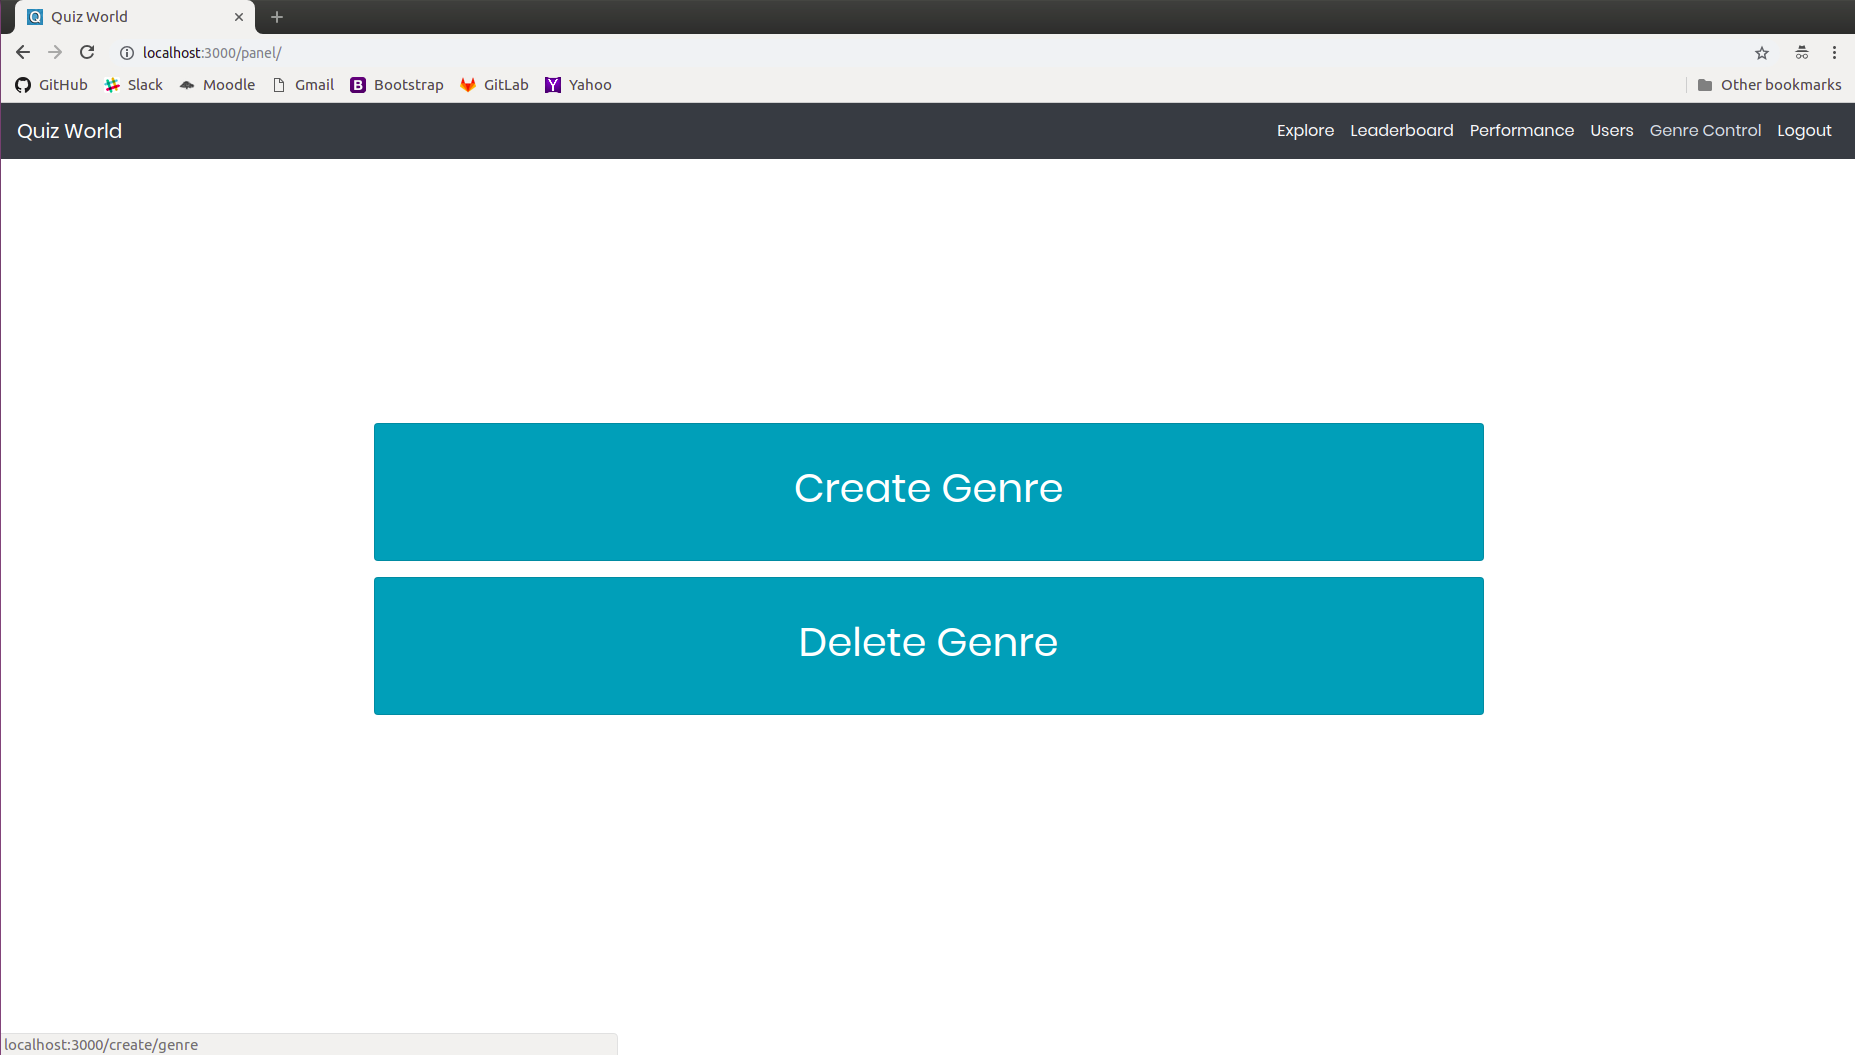This screenshot has width=1855, height=1055.
Task: Click the incognito icon in the browser toolbar
Action: click(x=1802, y=53)
